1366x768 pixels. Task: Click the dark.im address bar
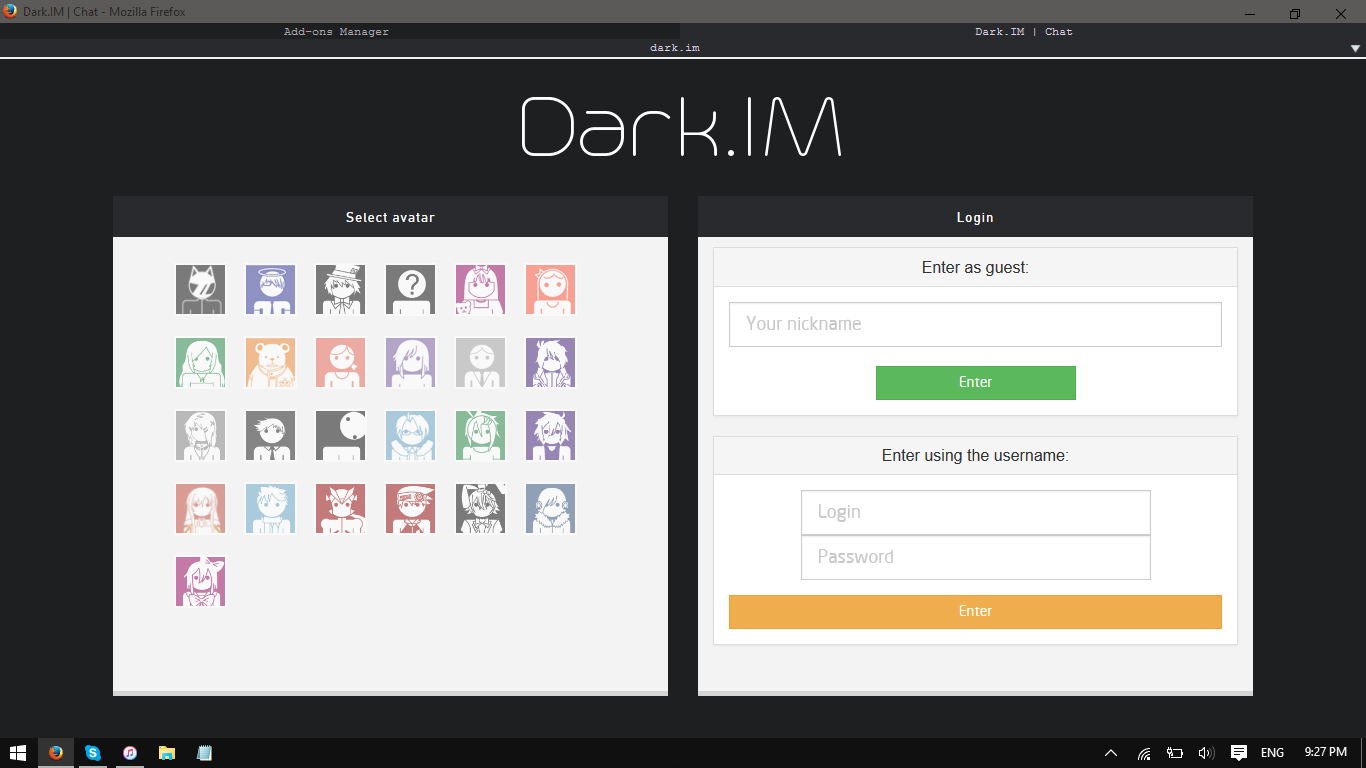point(674,48)
